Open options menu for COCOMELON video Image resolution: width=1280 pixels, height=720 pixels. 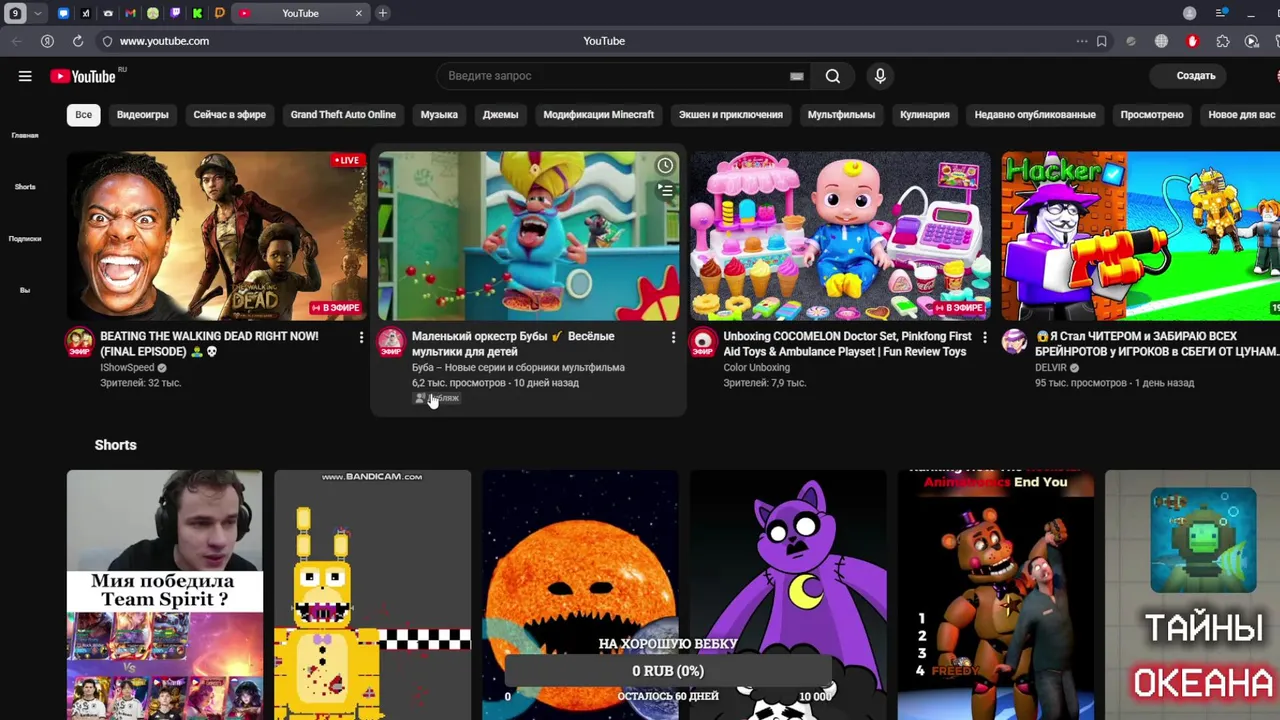pos(985,338)
